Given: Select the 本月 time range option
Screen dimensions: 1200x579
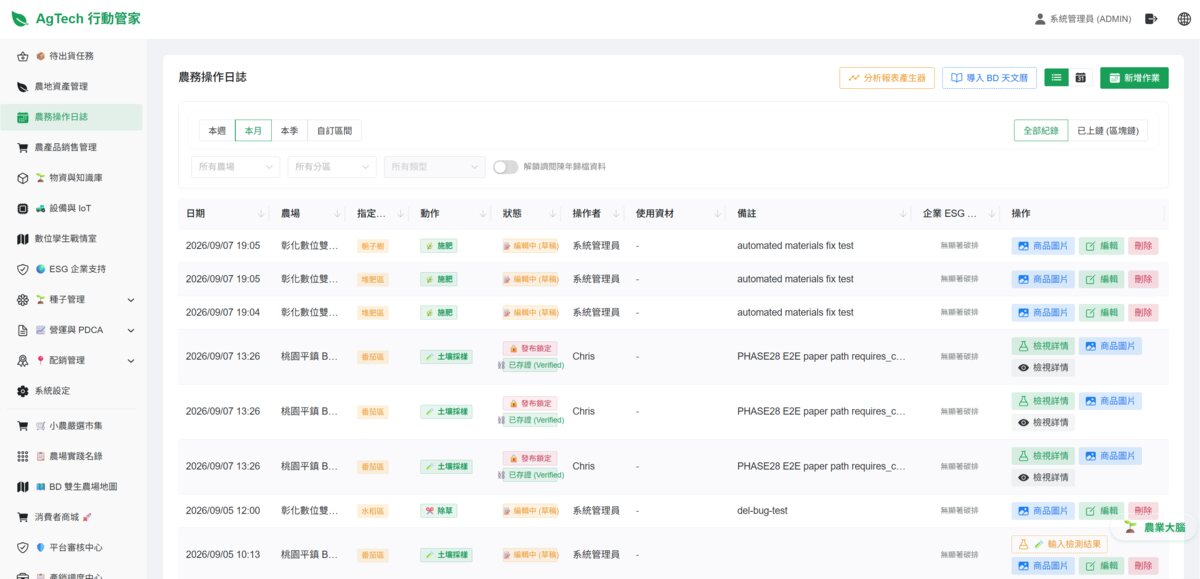Looking at the screenshot, I should pos(253,131).
